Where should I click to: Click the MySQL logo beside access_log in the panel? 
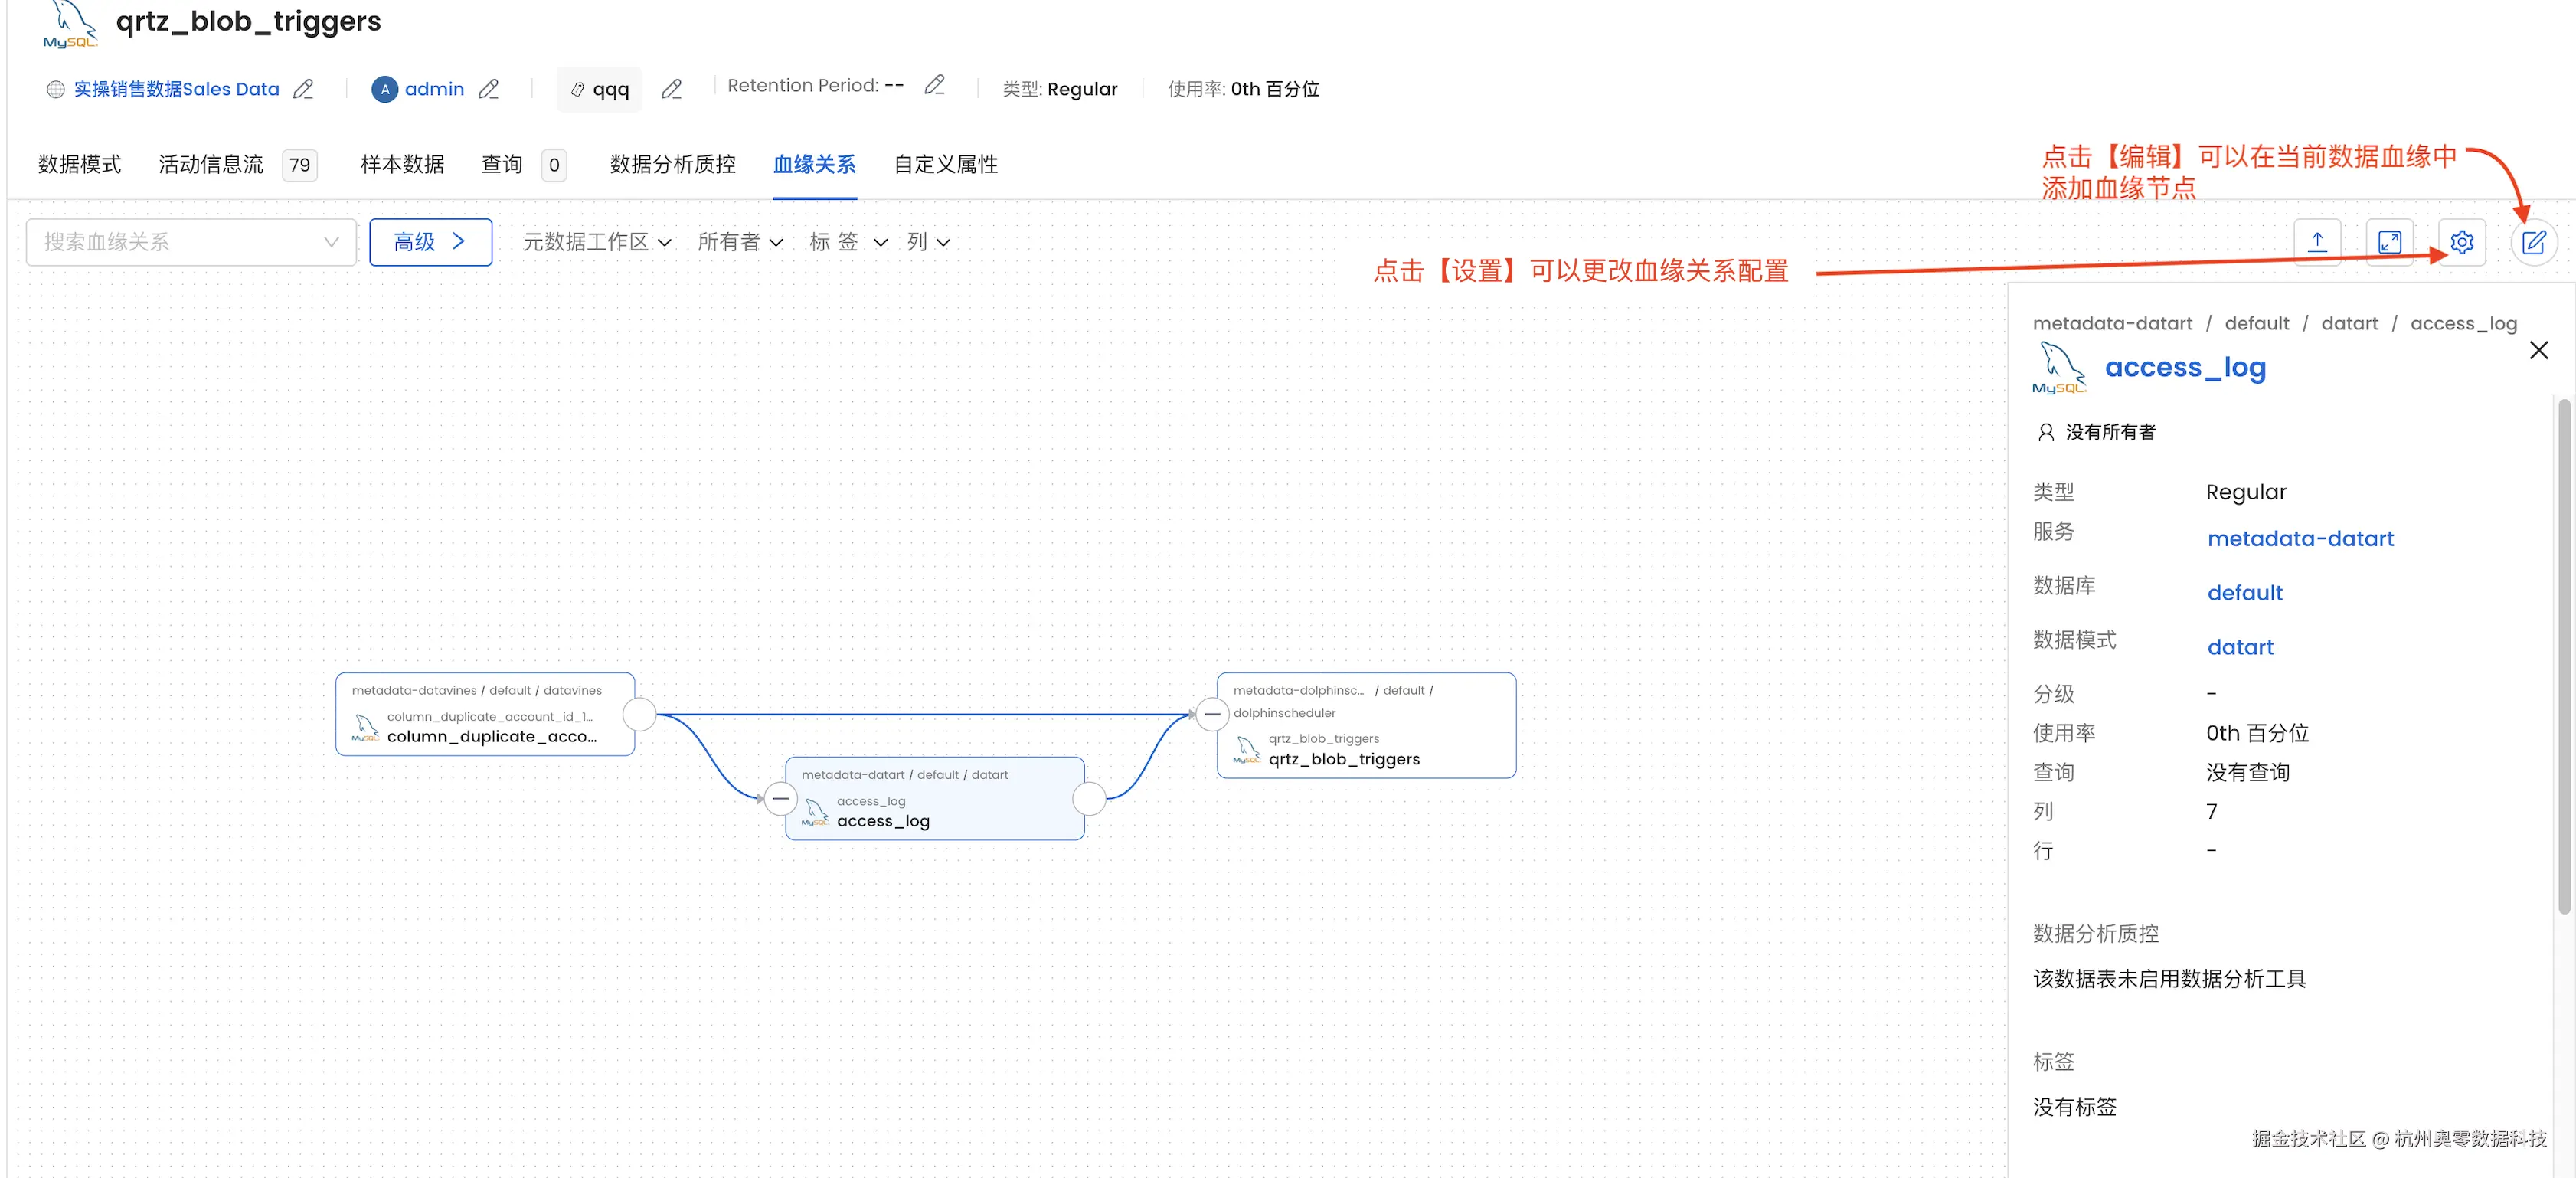coord(2061,366)
